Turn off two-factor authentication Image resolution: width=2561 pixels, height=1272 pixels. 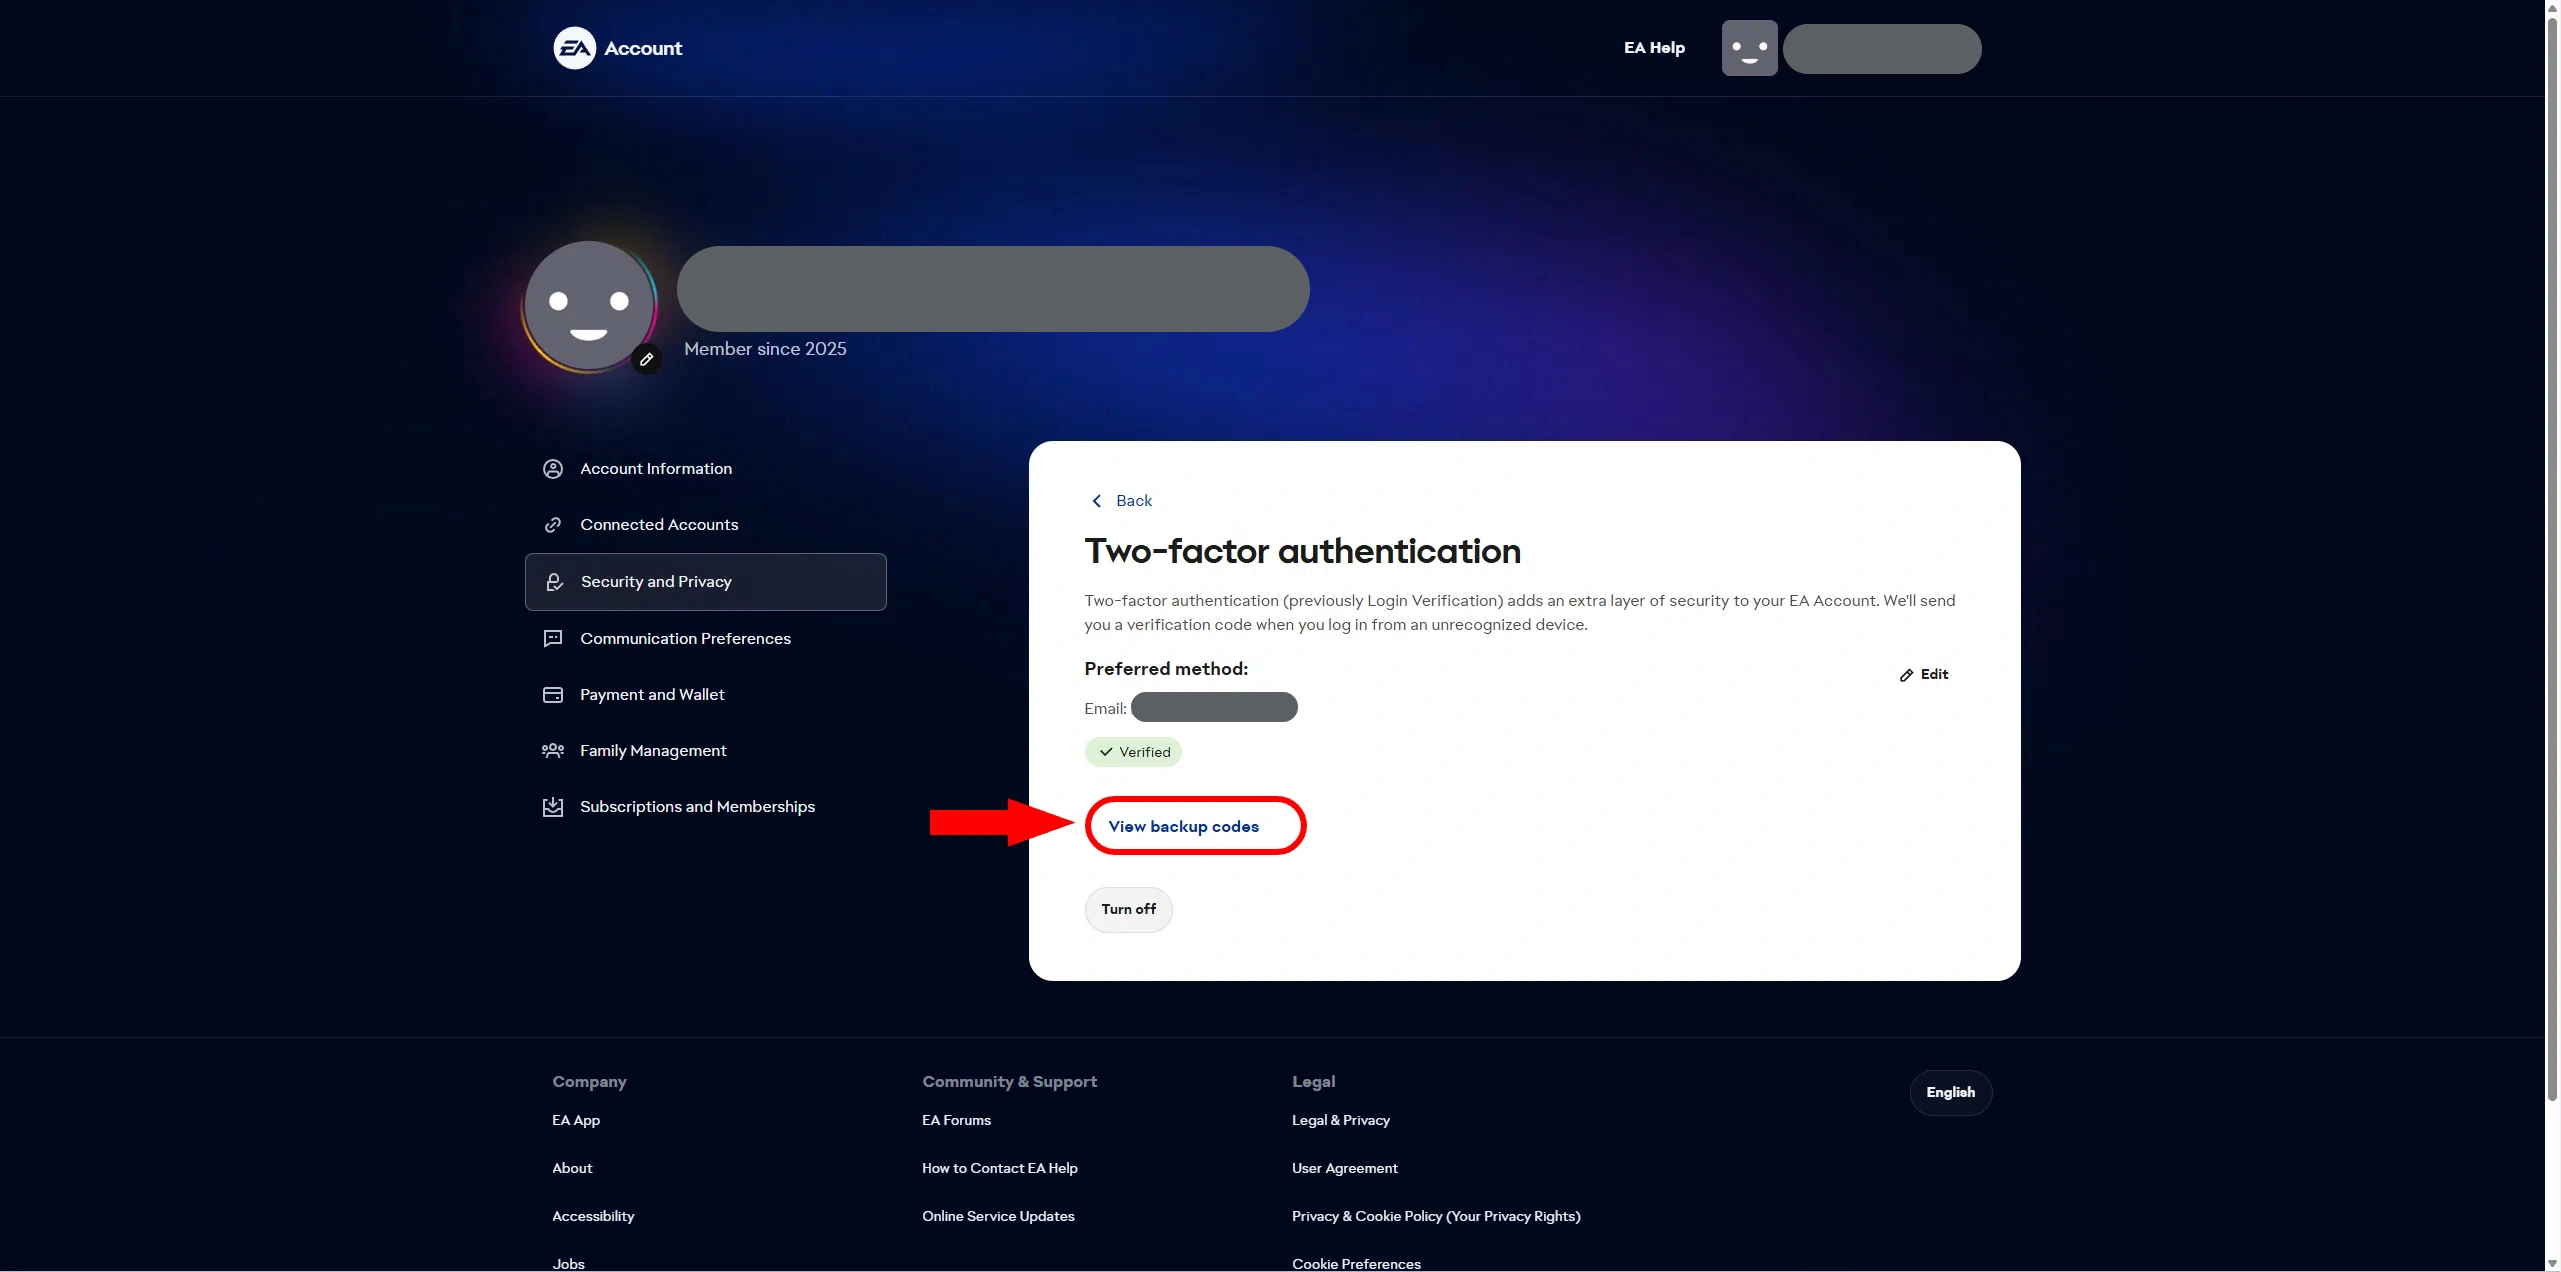[1128, 909]
